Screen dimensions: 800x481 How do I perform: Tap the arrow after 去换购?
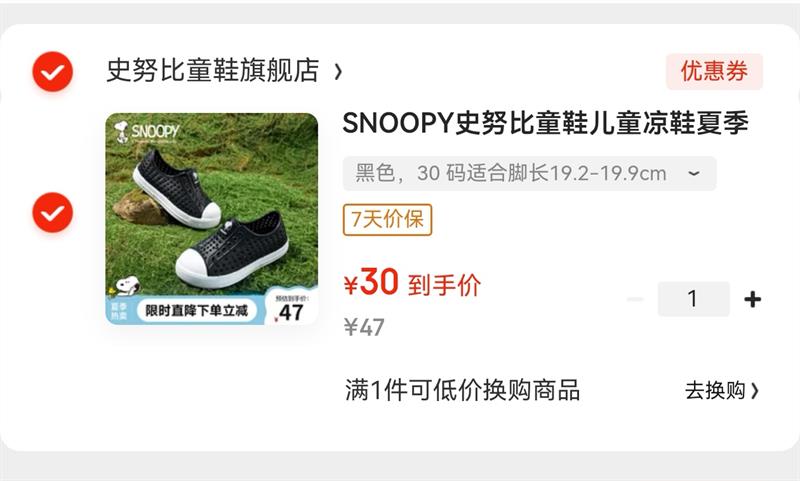click(x=754, y=391)
